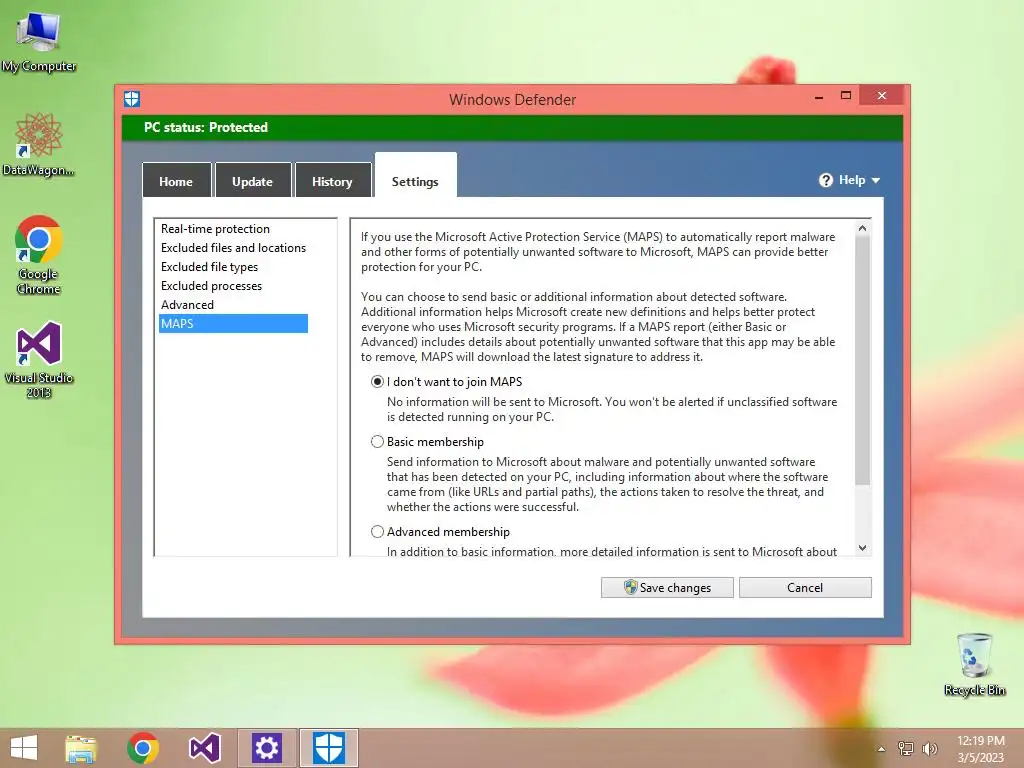Click the Save changes button

667,587
